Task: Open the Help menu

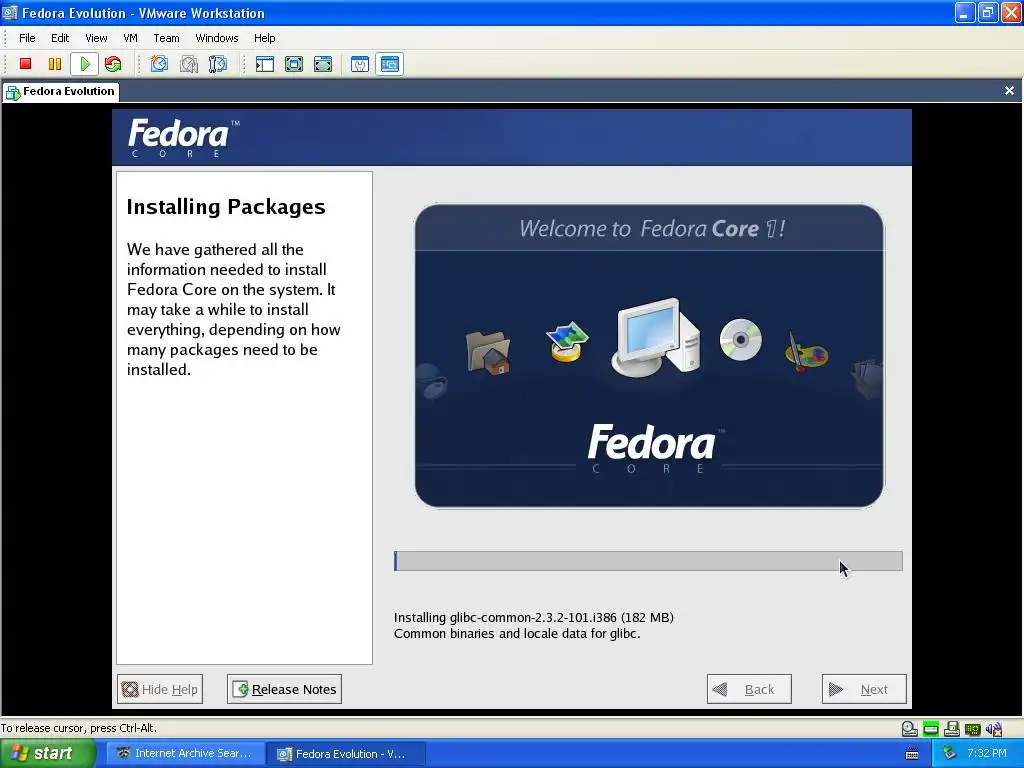Action: click(x=264, y=38)
